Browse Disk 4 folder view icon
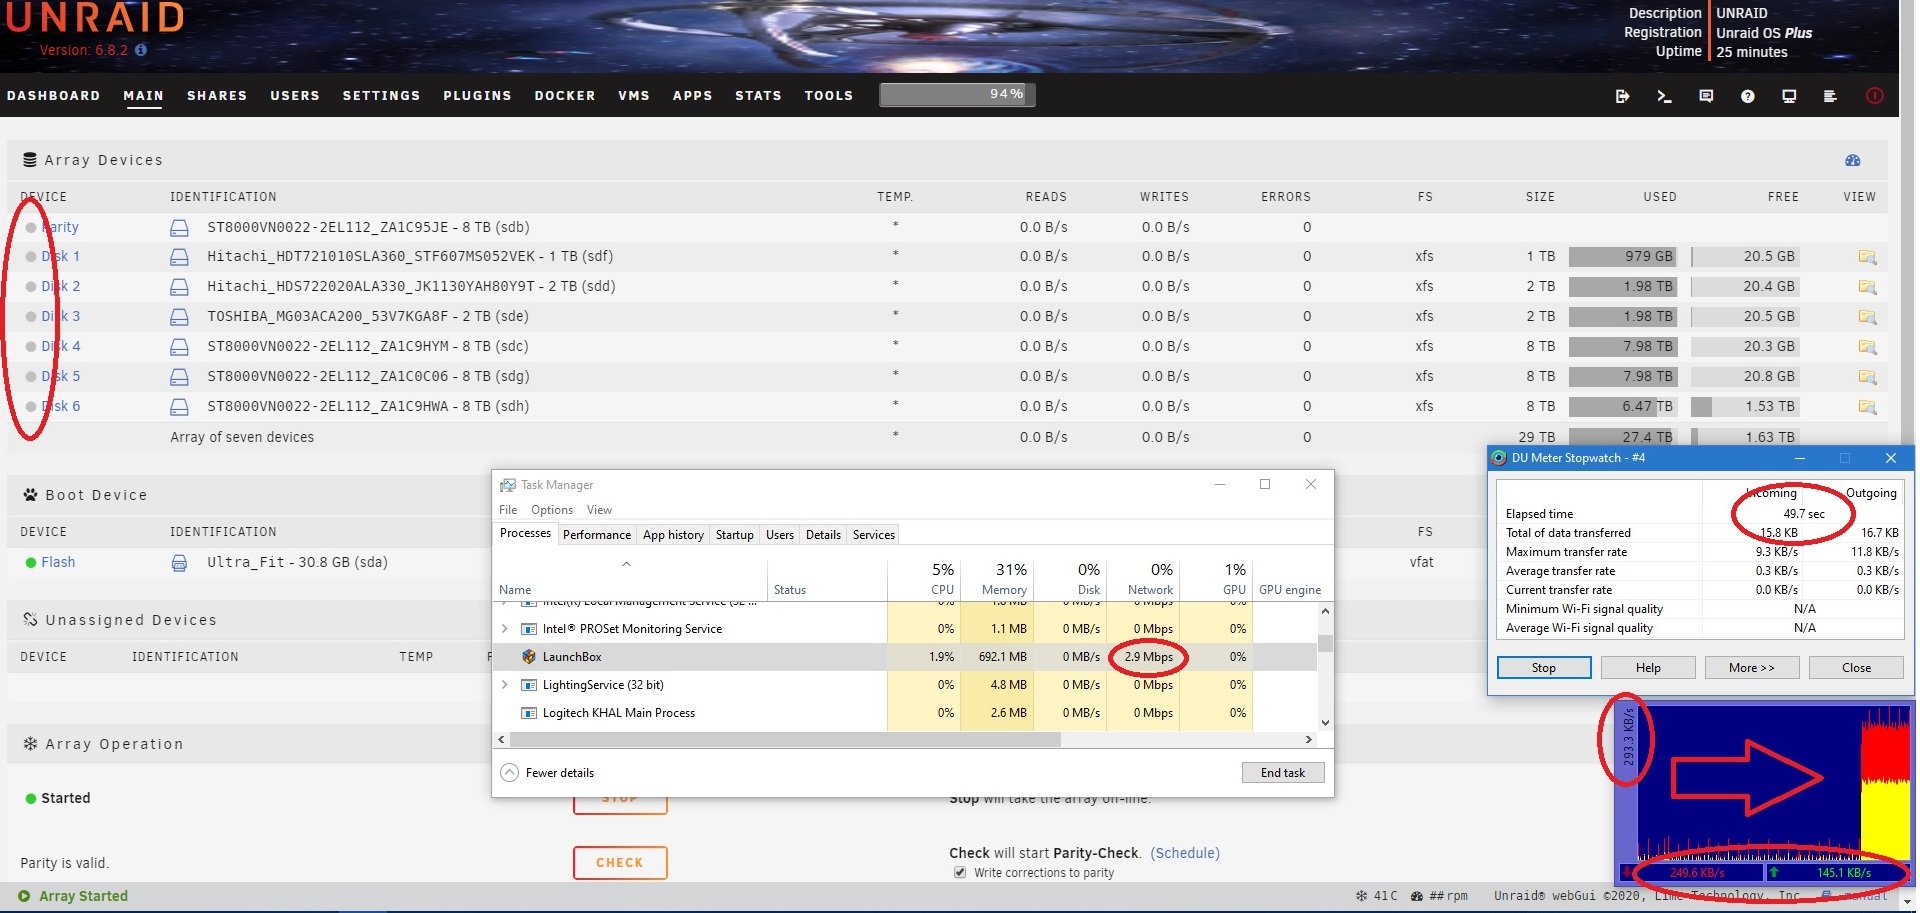 pos(1867,347)
